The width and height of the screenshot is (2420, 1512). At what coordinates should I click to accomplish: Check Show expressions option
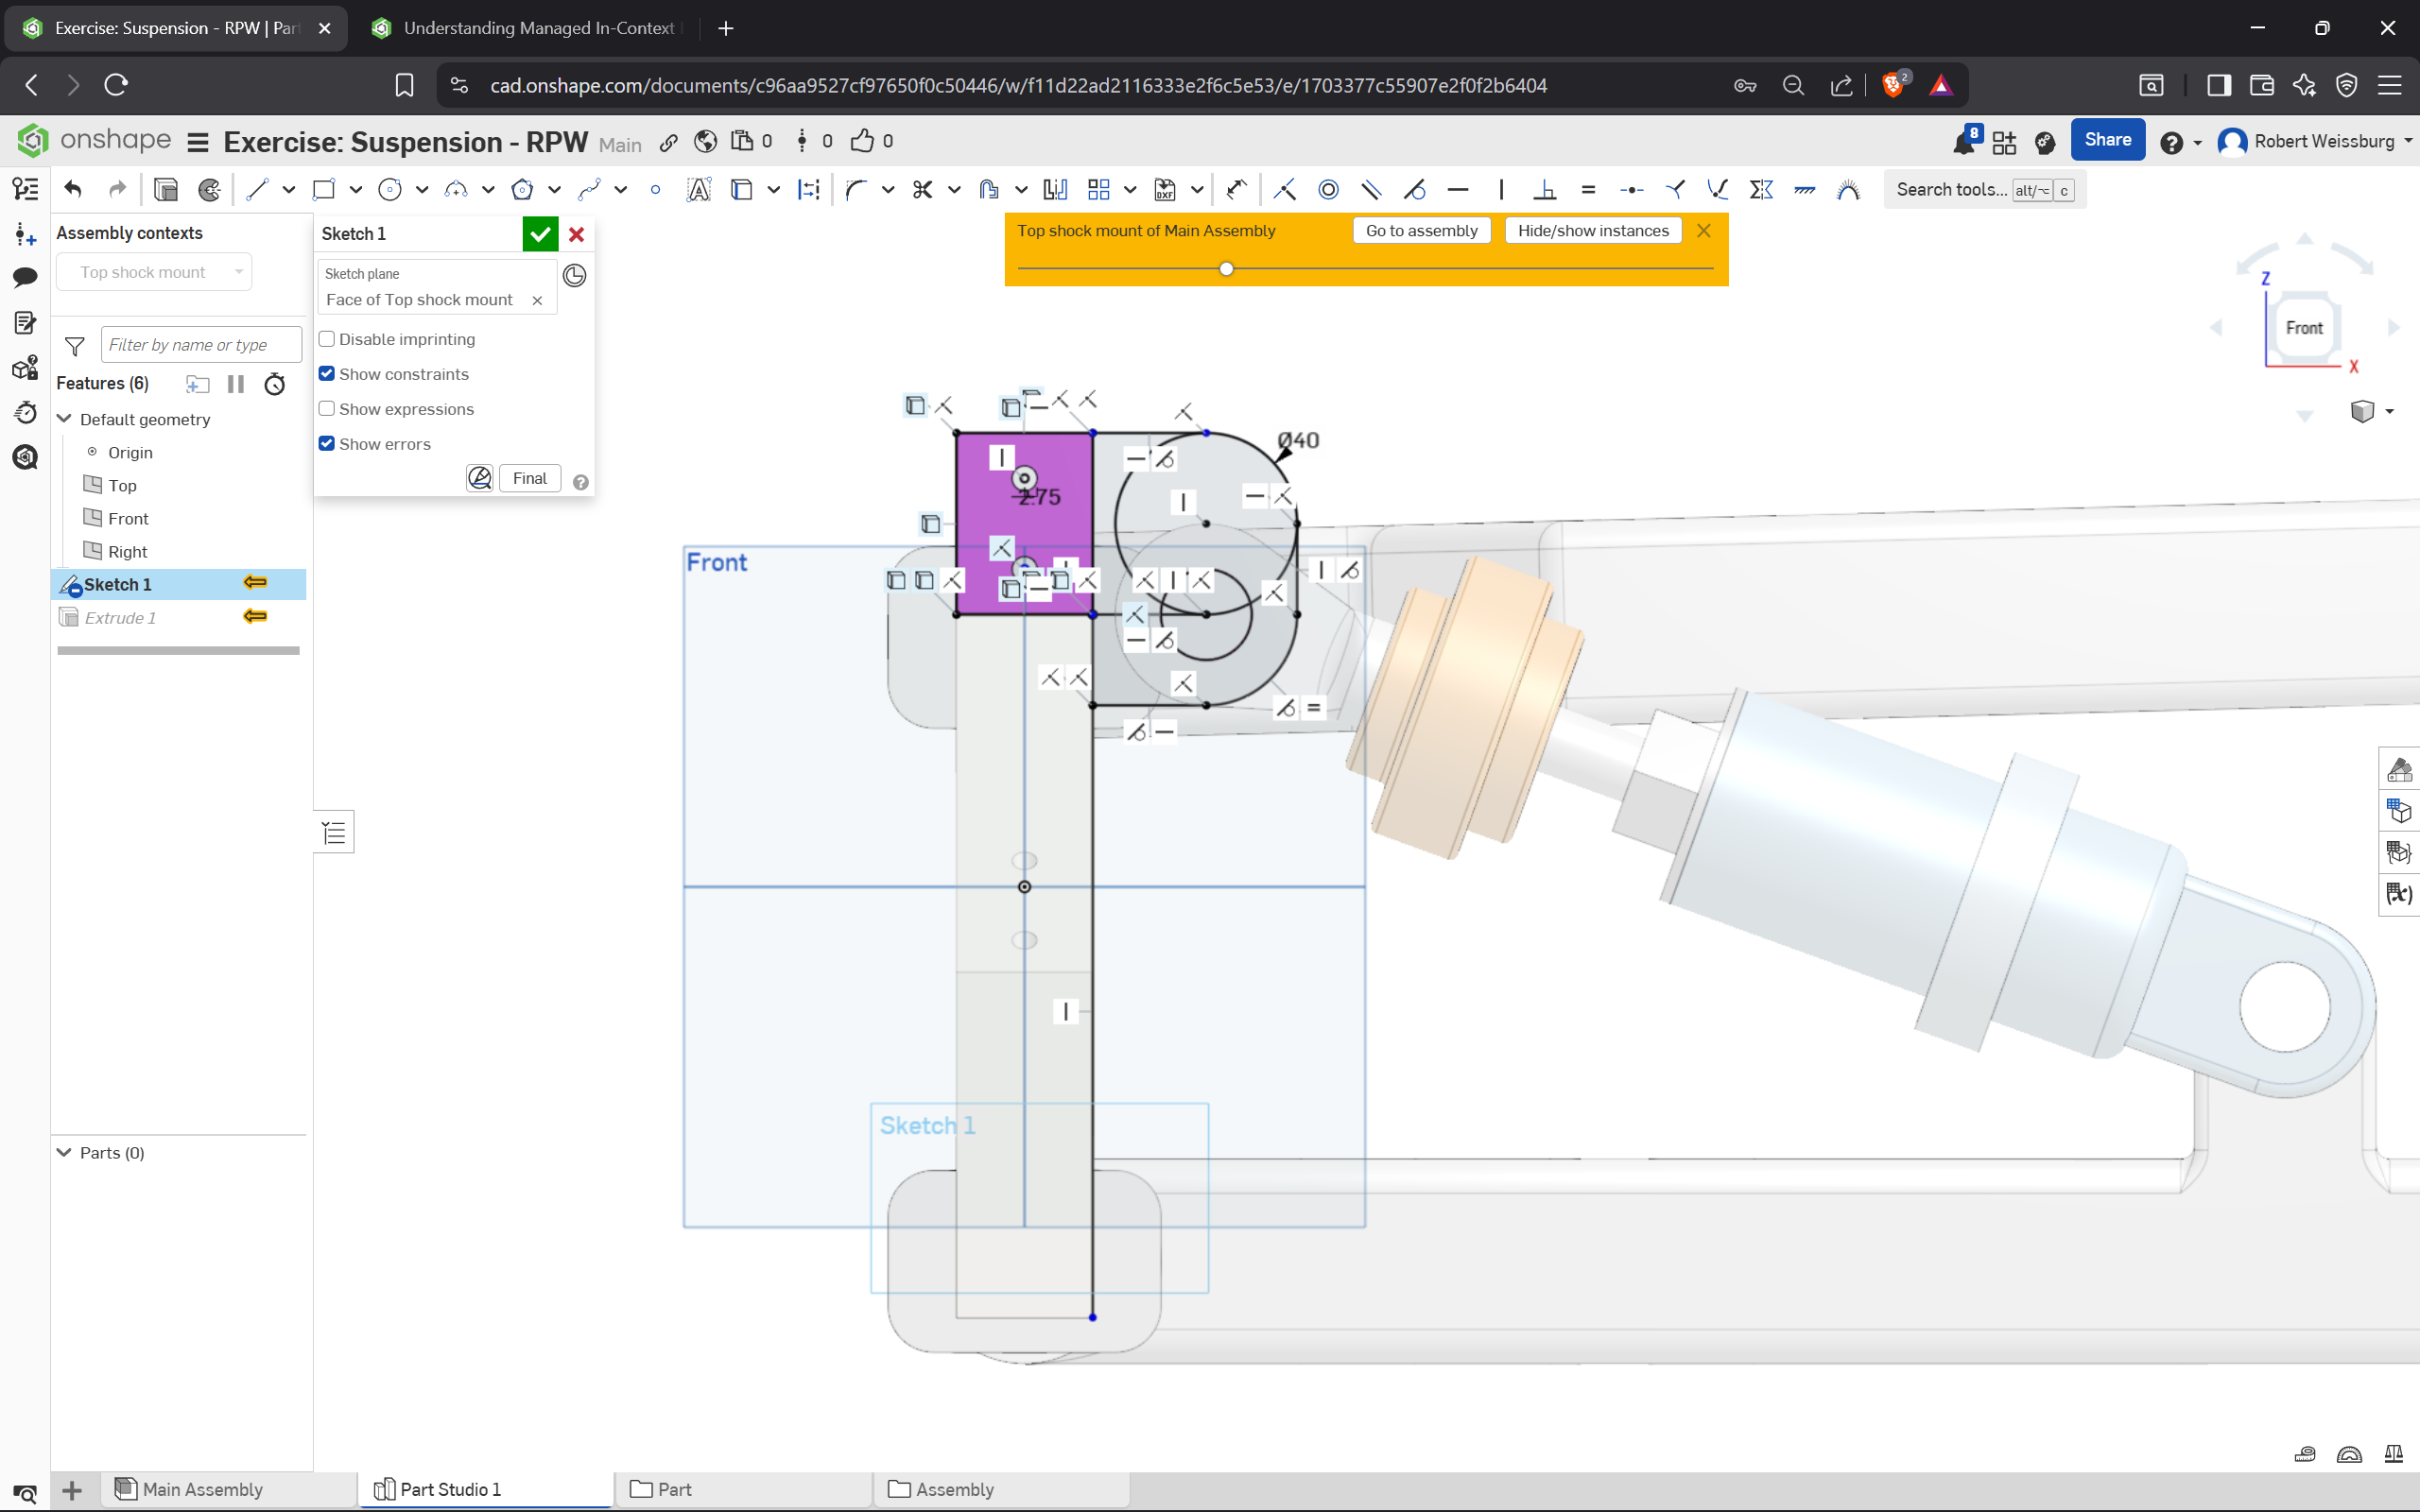tap(327, 409)
